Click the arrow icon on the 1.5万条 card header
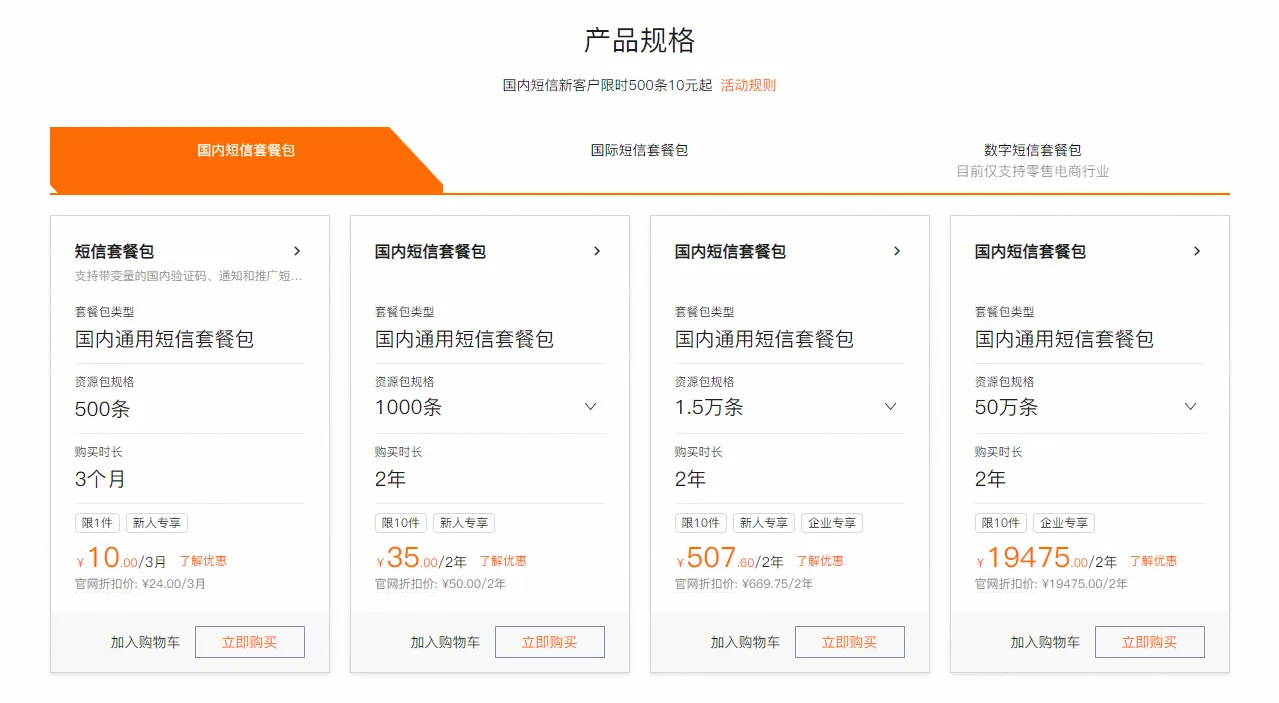 (x=897, y=251)
